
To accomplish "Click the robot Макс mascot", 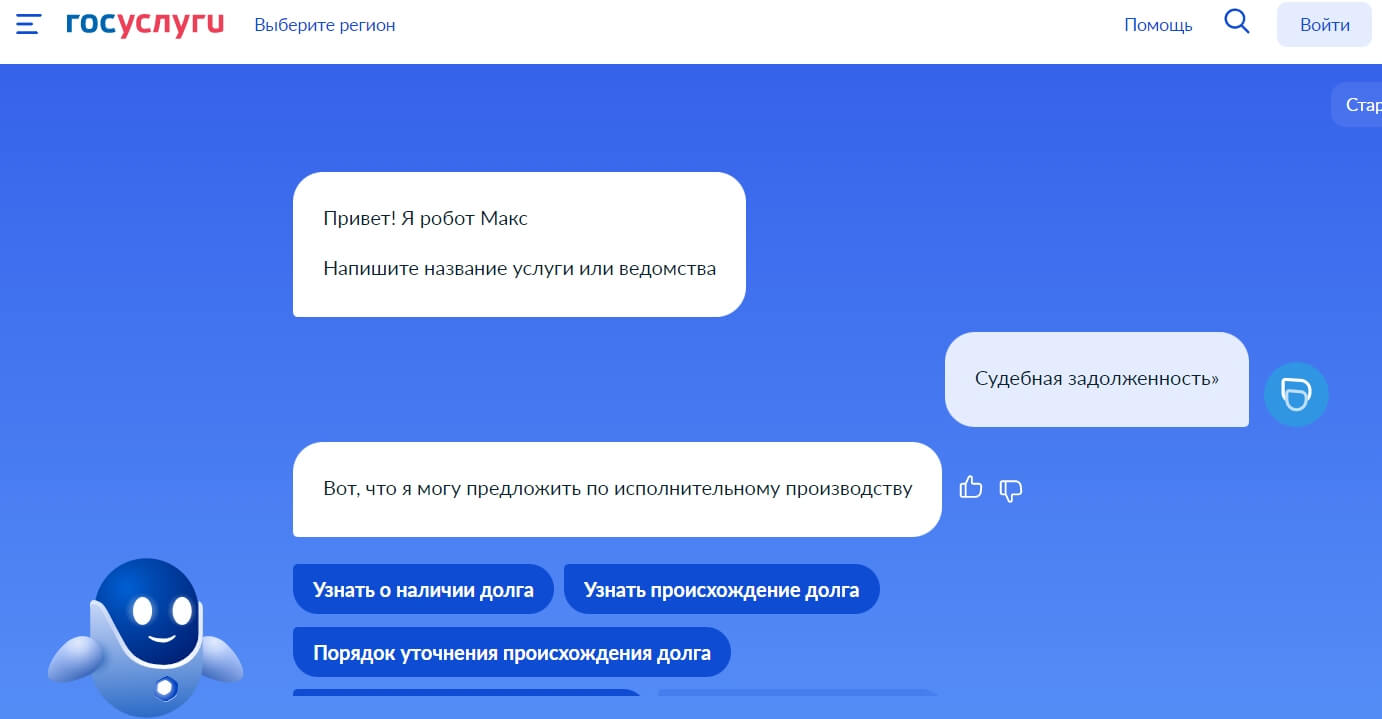I will (x=146, y=636).
